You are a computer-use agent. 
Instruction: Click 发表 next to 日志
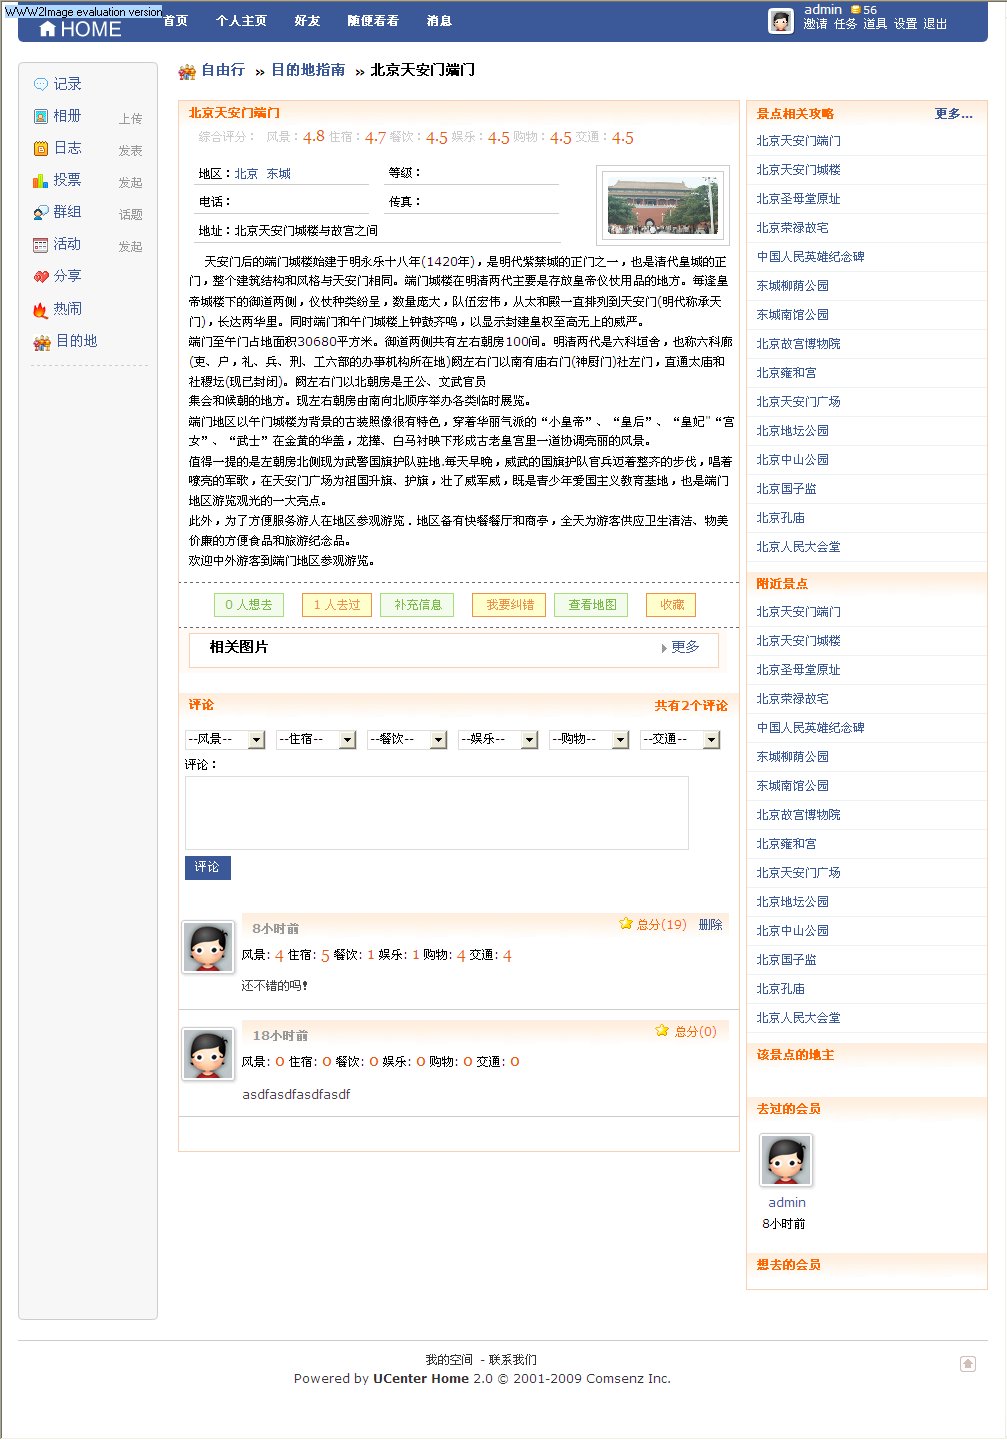[131, 151]
